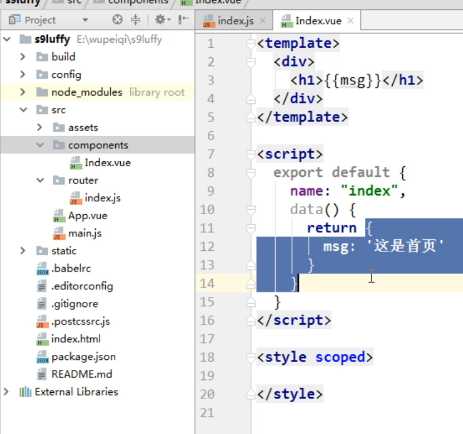Collapse the components folder
Screen dimensions: 463x434
coord(40,145)
